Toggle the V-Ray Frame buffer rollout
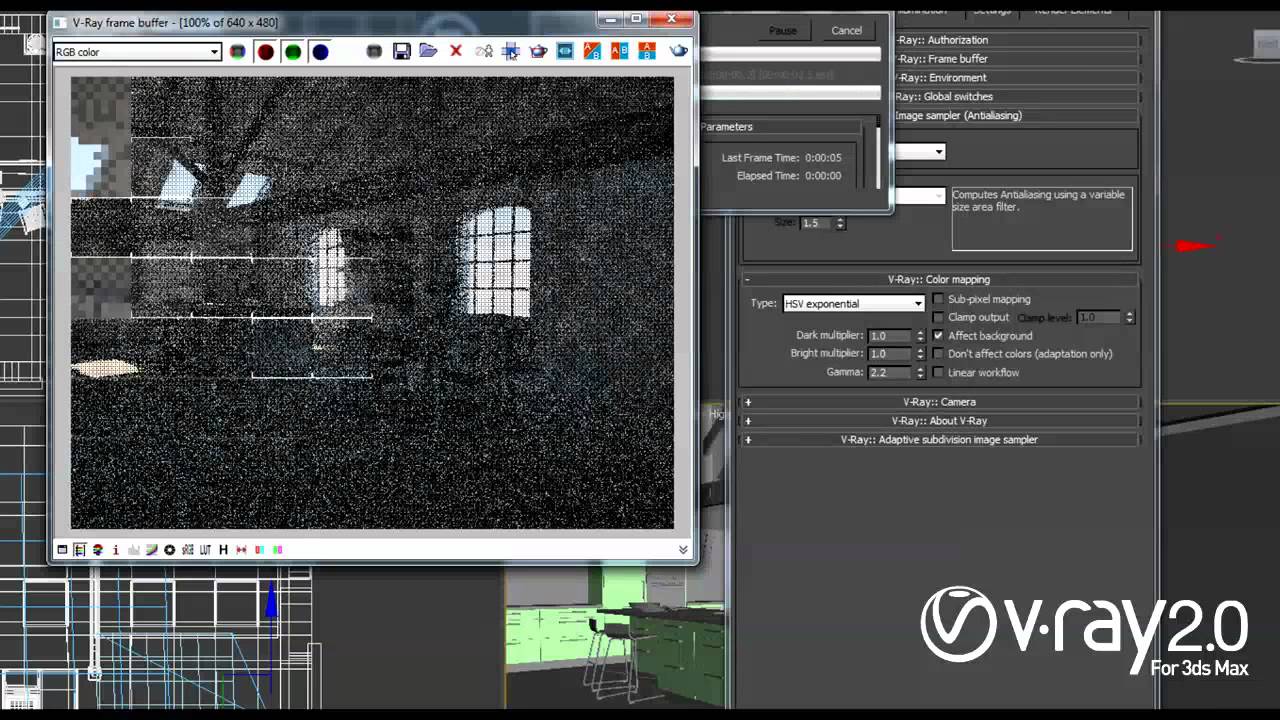1280x720 pixels. [x=1015, y=59]
